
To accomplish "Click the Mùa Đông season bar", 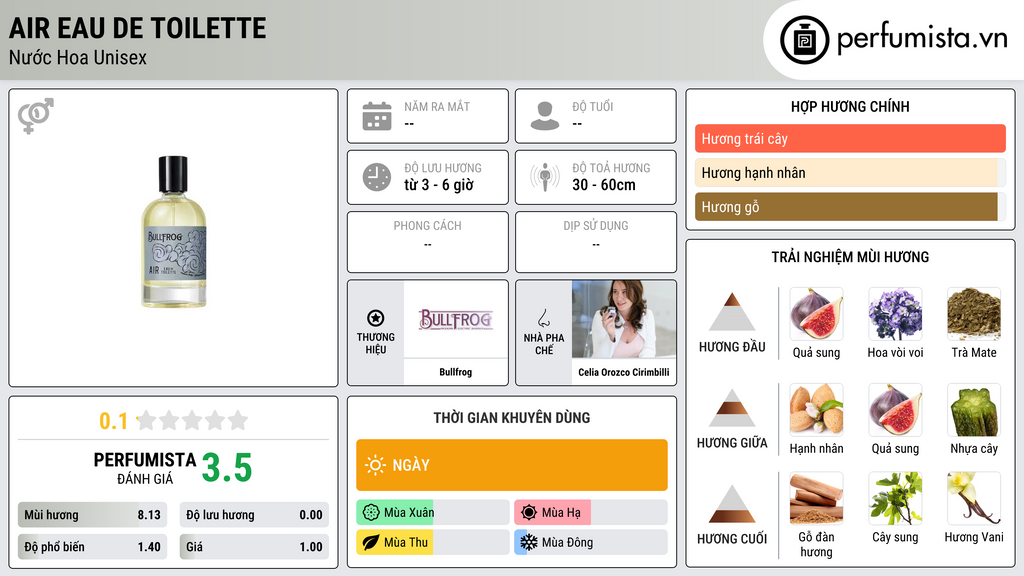I will 591,542.
